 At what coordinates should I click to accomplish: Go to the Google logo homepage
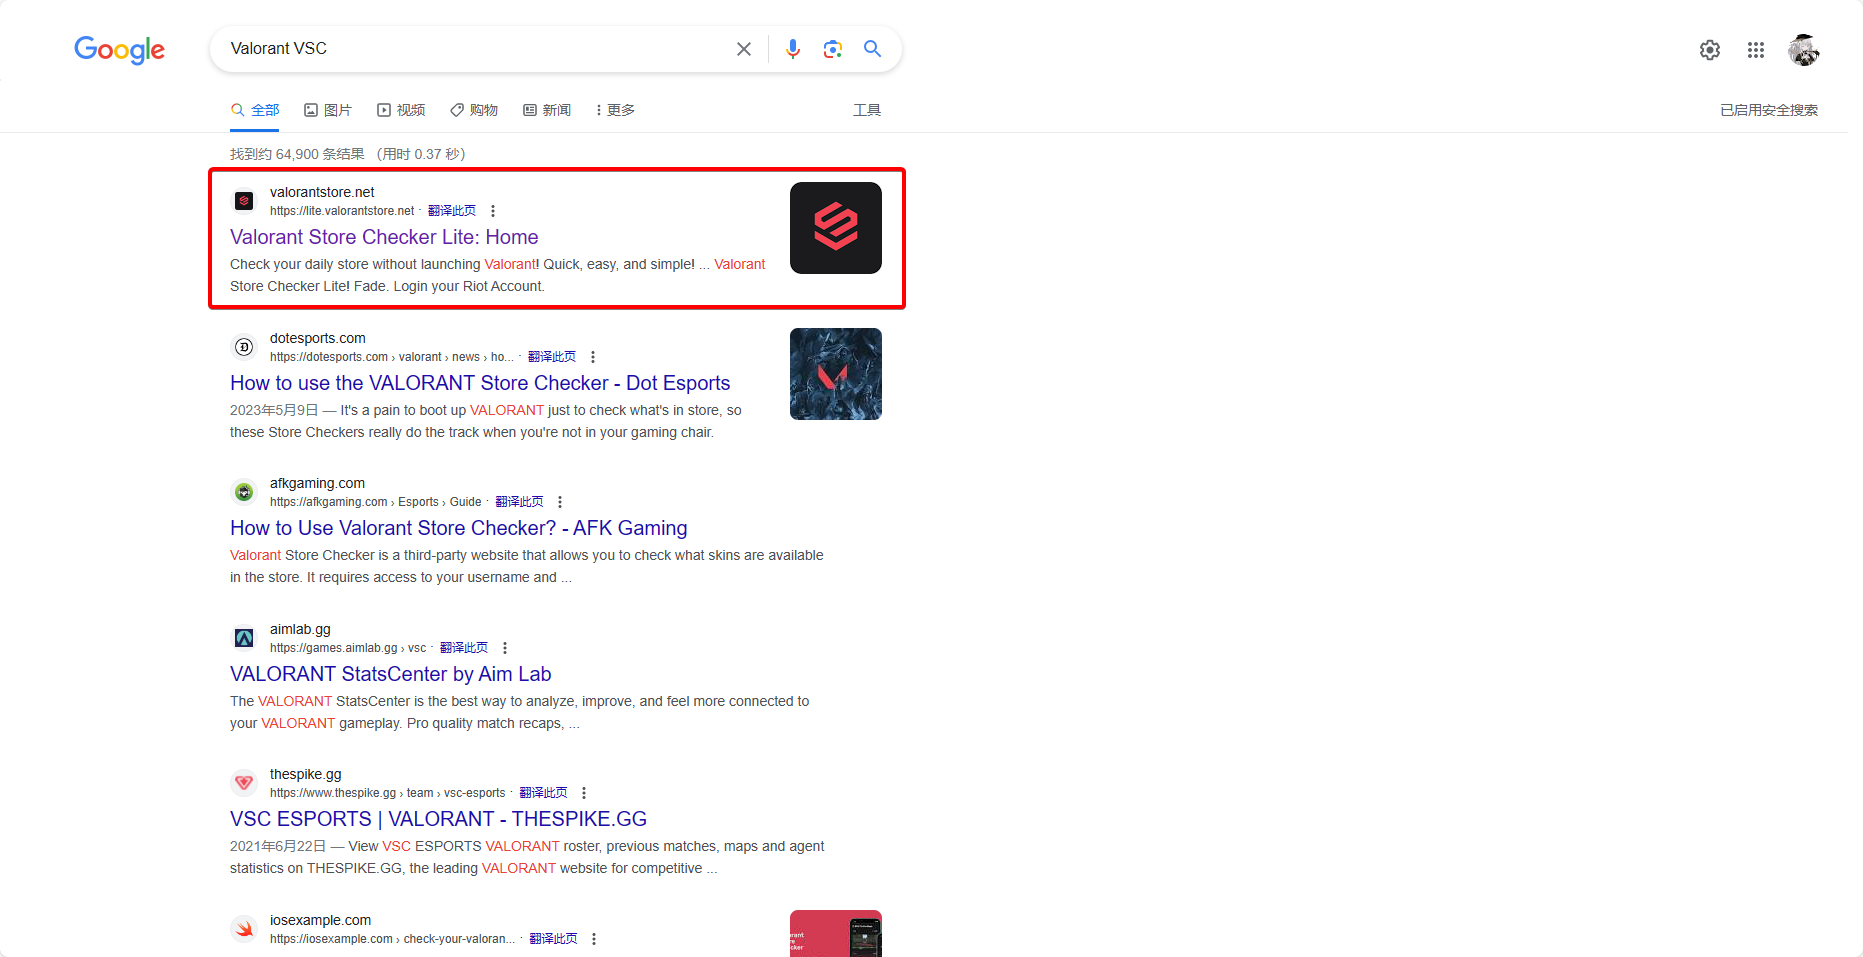pyautogui.click(x=119, y=50)
